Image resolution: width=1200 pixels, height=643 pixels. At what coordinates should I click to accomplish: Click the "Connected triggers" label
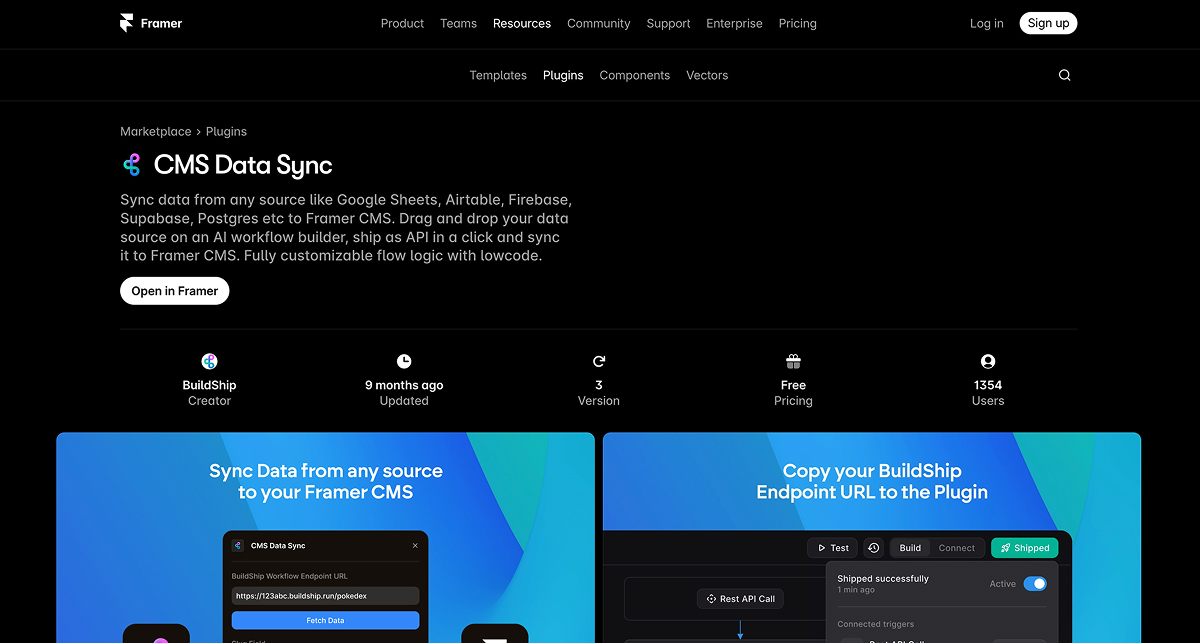876,624
